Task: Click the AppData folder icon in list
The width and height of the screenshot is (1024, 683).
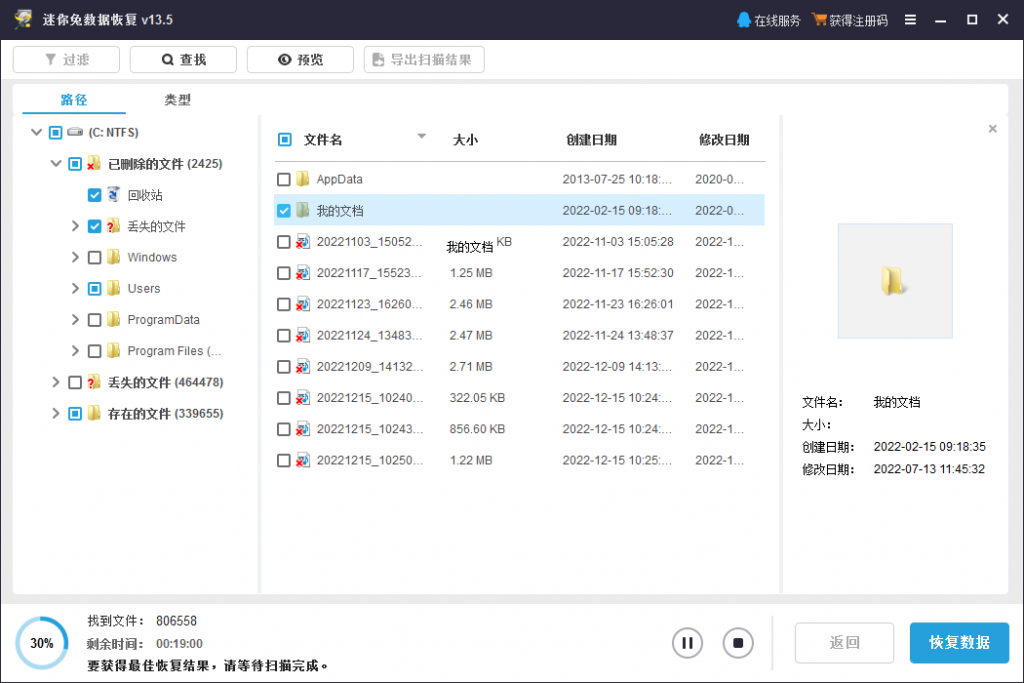Action: (x=302, y=179)
